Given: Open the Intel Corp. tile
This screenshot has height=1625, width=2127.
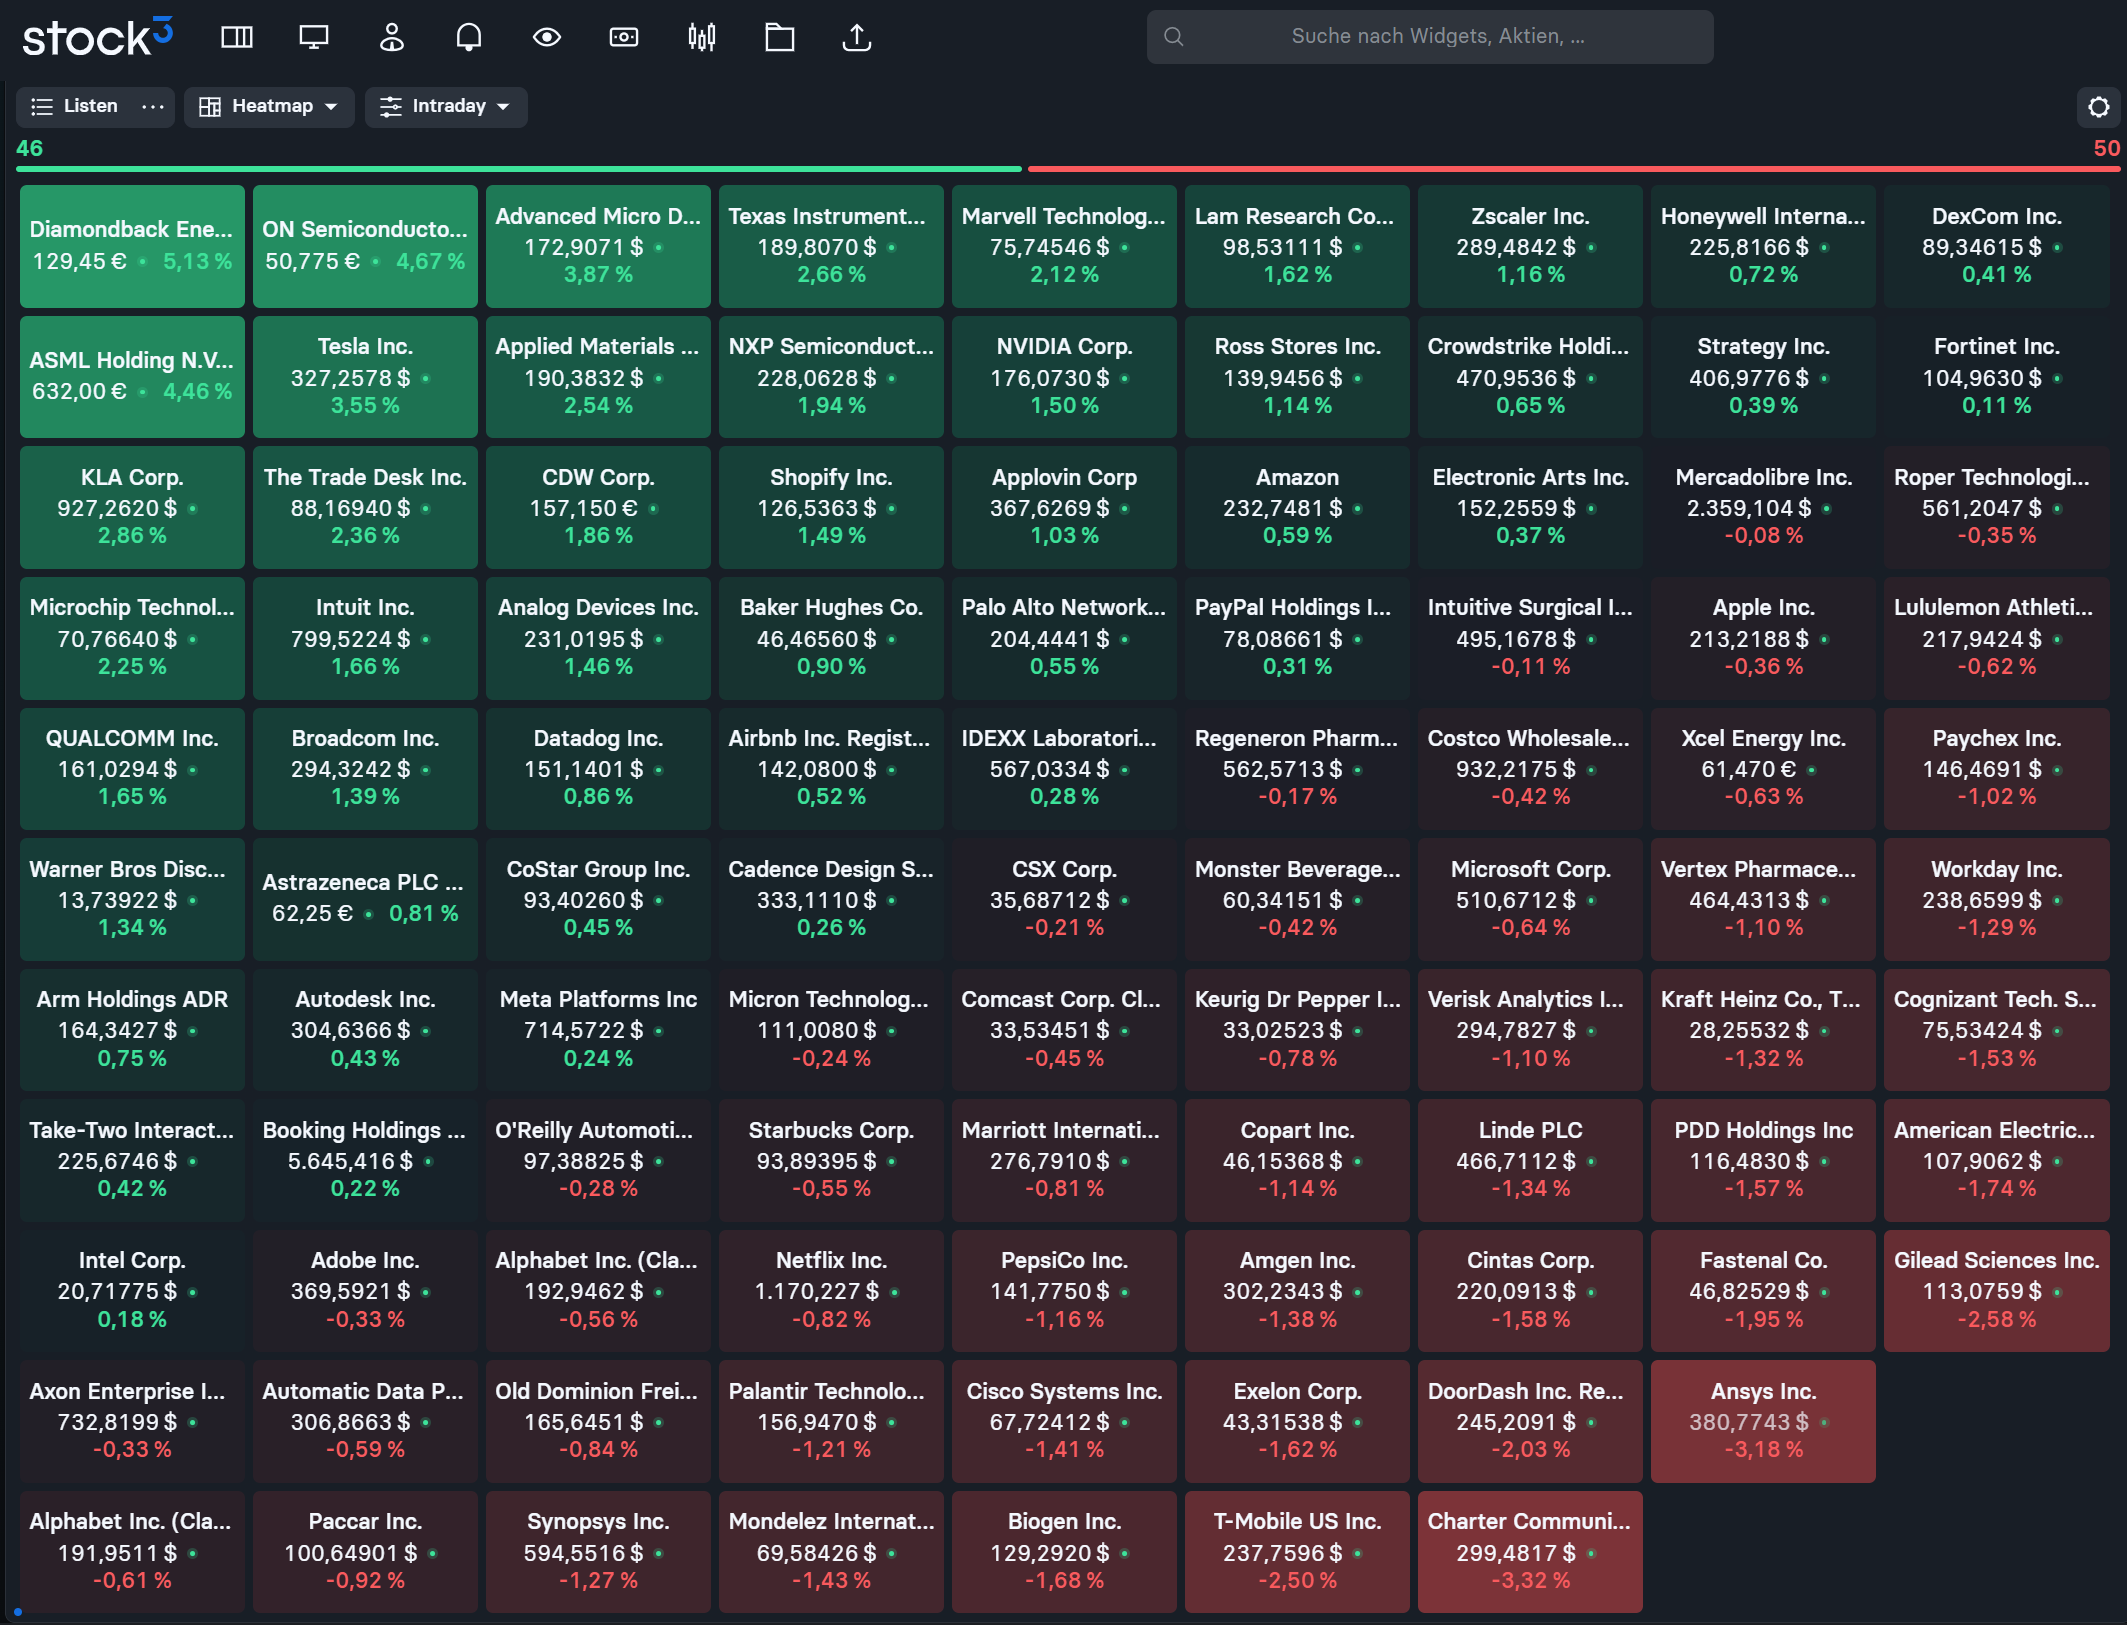Looking at the screenshot, I should (x=132, y=1291).
